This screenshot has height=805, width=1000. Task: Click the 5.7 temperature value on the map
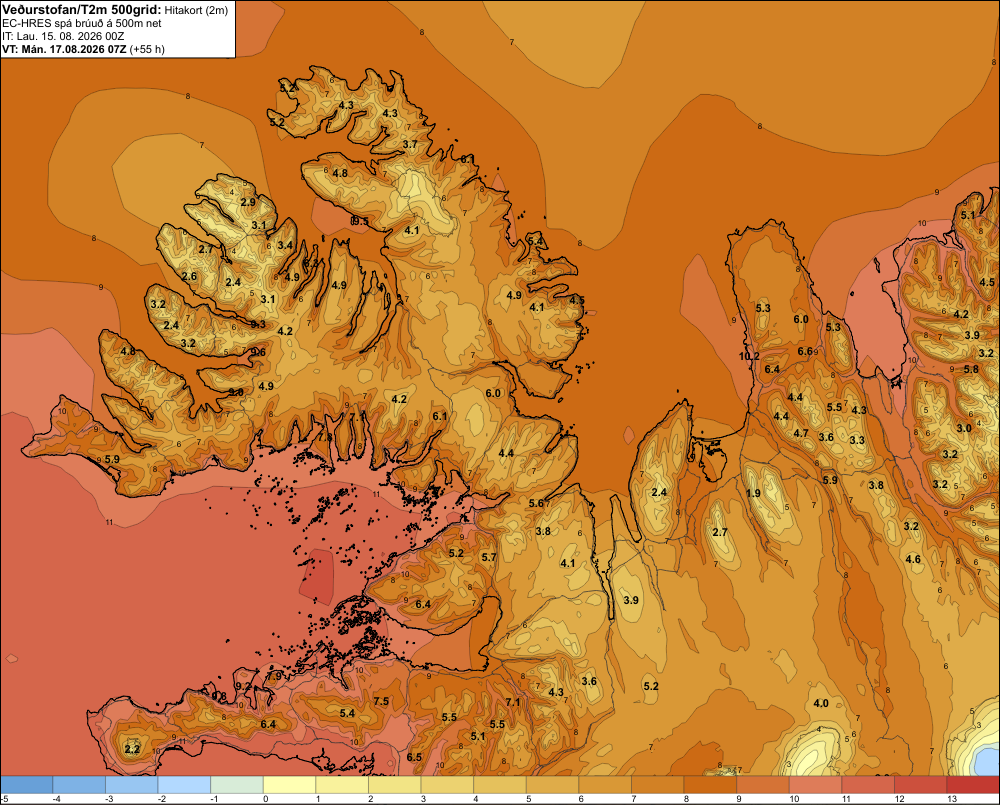pos(489,557)
